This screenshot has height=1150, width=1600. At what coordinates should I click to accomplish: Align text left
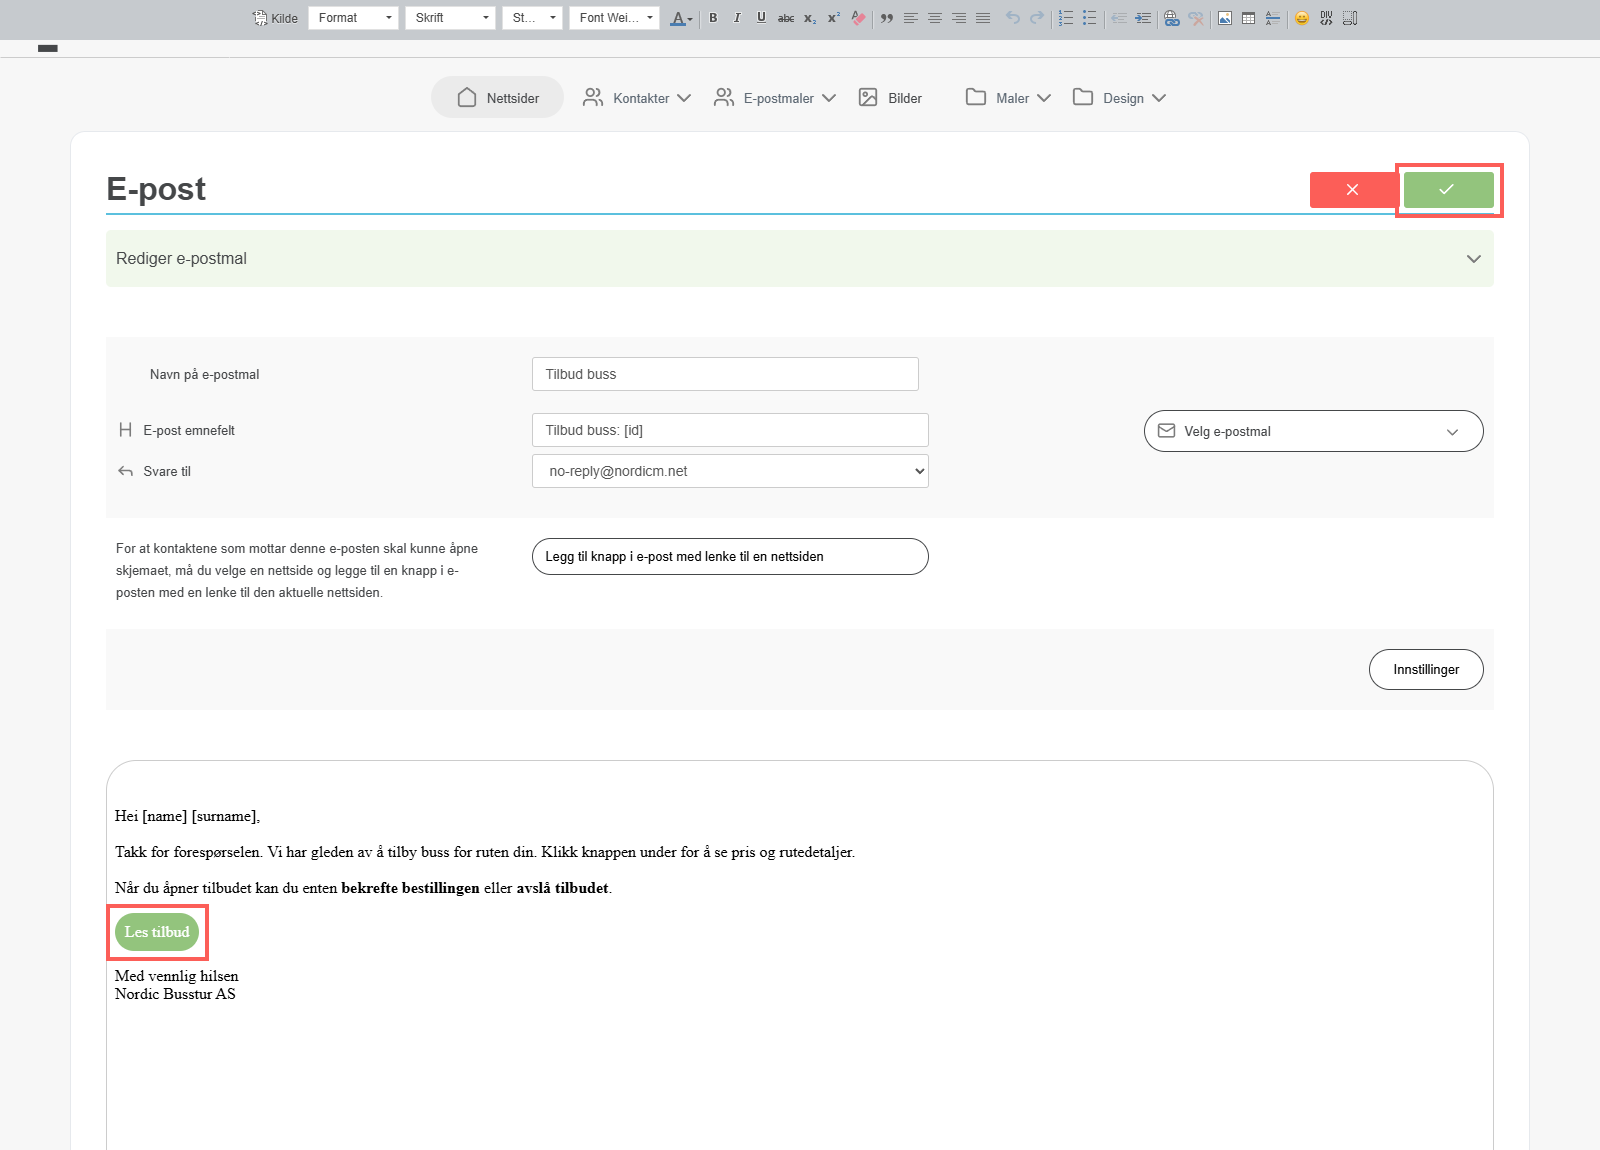click(x=911, y=18)
